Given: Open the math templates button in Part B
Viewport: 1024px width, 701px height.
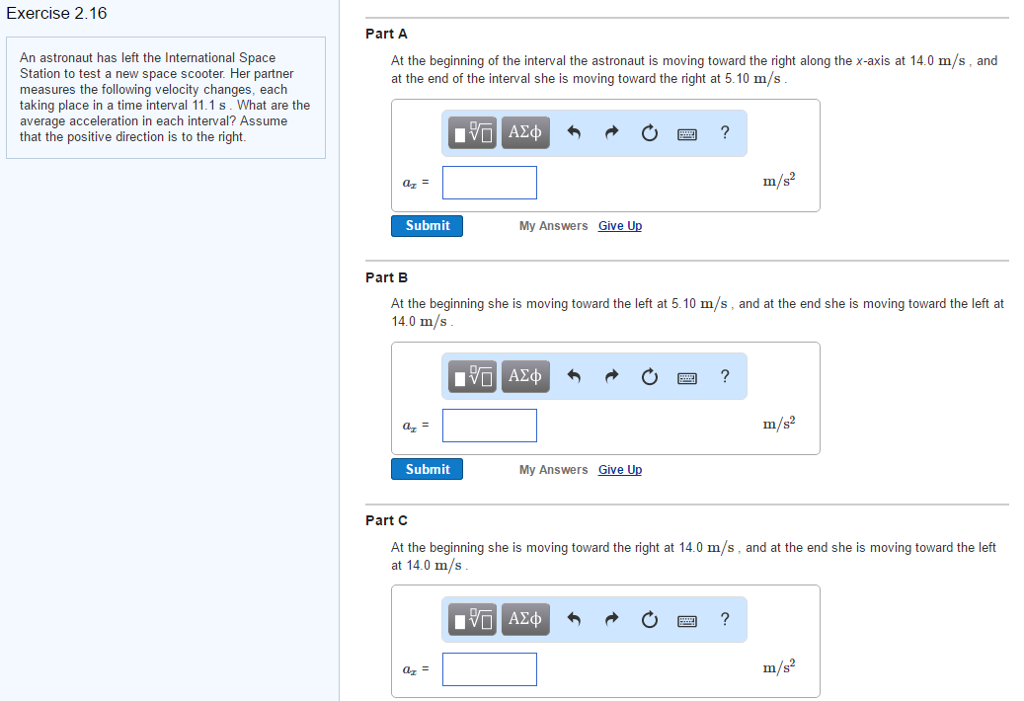Looking at the screenshot, I should click(x=473, y=377).
